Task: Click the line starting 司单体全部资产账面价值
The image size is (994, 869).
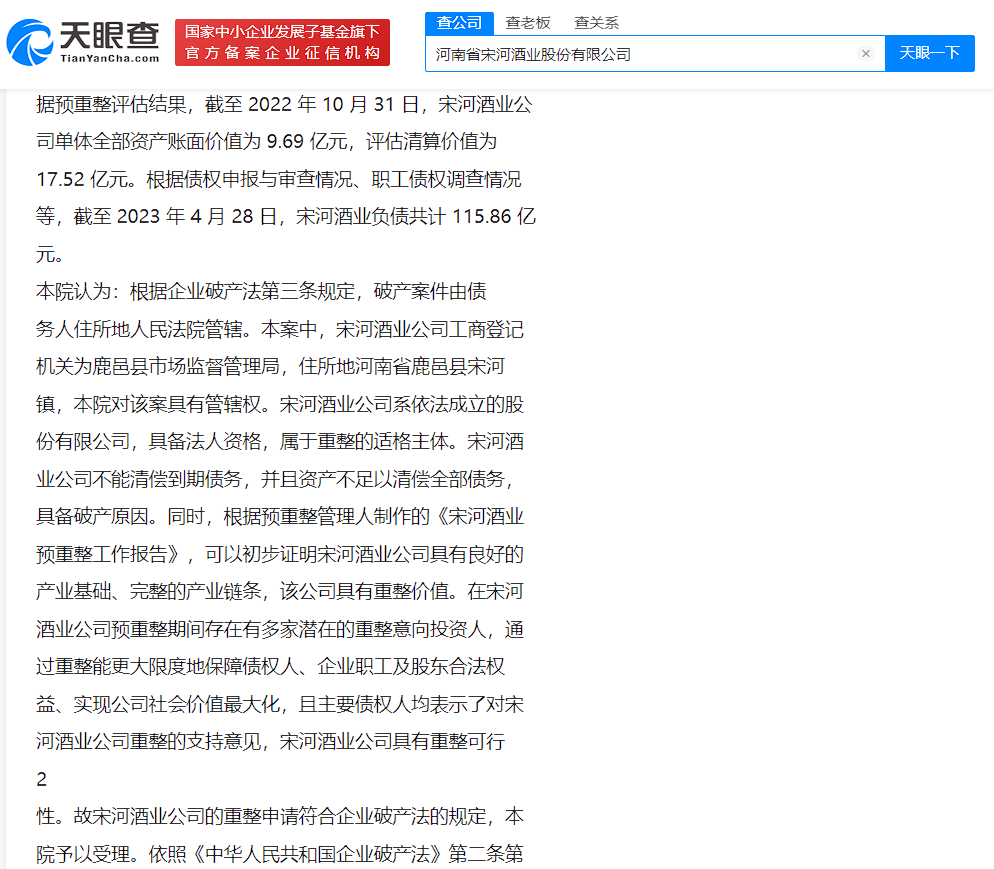Action: [266, 142]
